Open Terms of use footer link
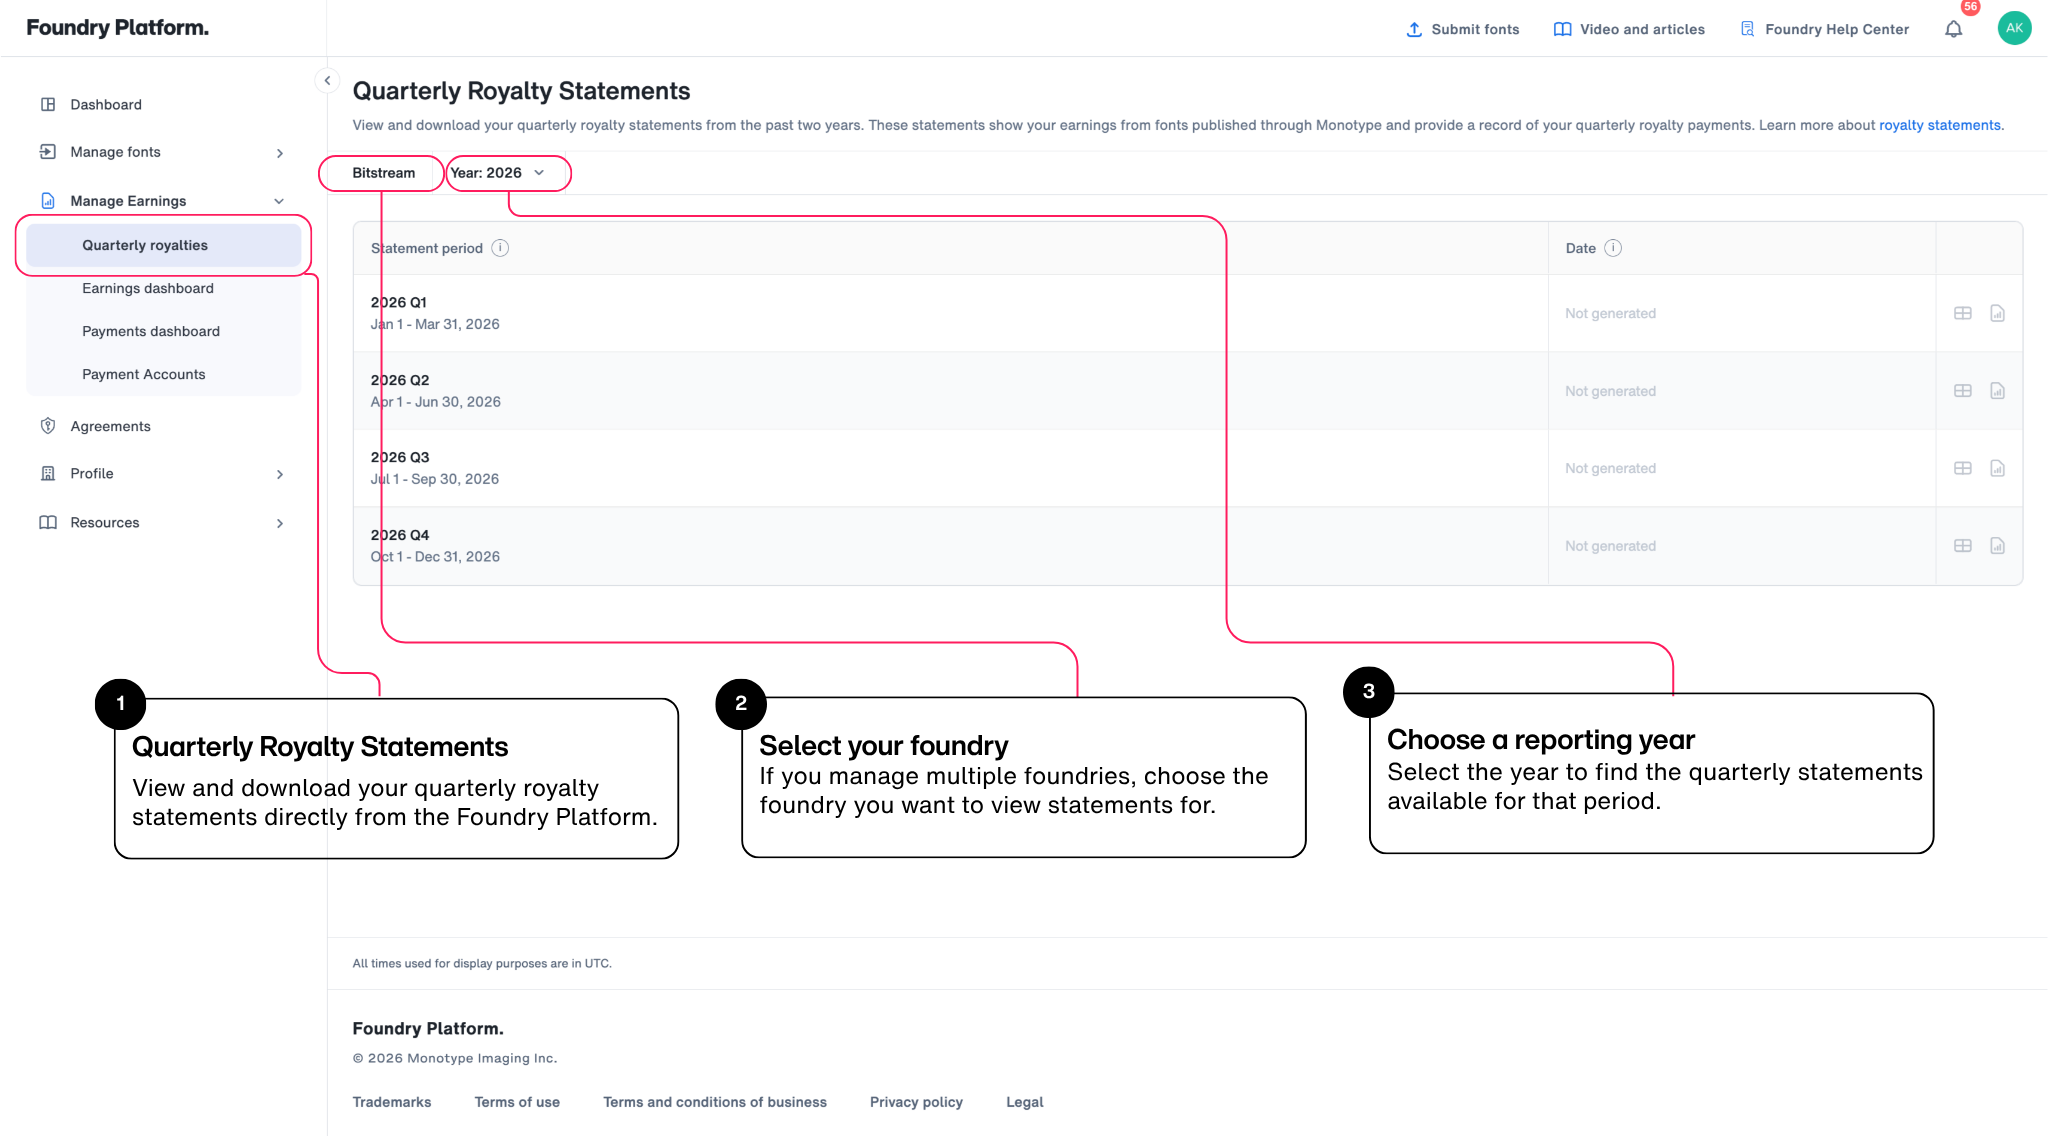2048x1136 pixels. pos(517,1102)
